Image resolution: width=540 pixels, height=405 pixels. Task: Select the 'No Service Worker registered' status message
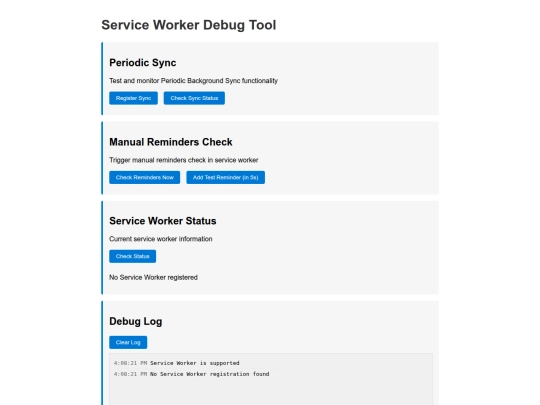[x=153, y=277]
